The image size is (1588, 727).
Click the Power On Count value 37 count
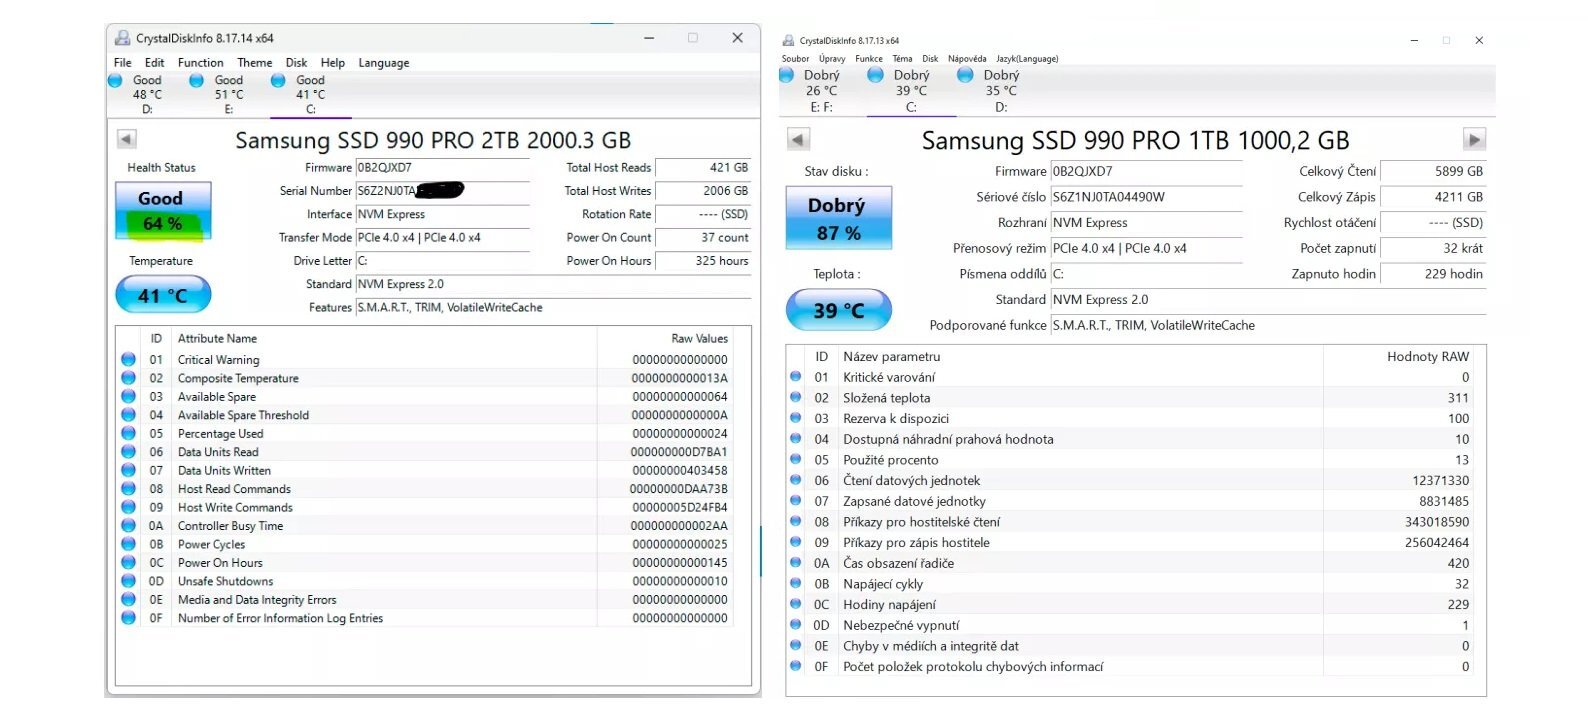point(702,238)
